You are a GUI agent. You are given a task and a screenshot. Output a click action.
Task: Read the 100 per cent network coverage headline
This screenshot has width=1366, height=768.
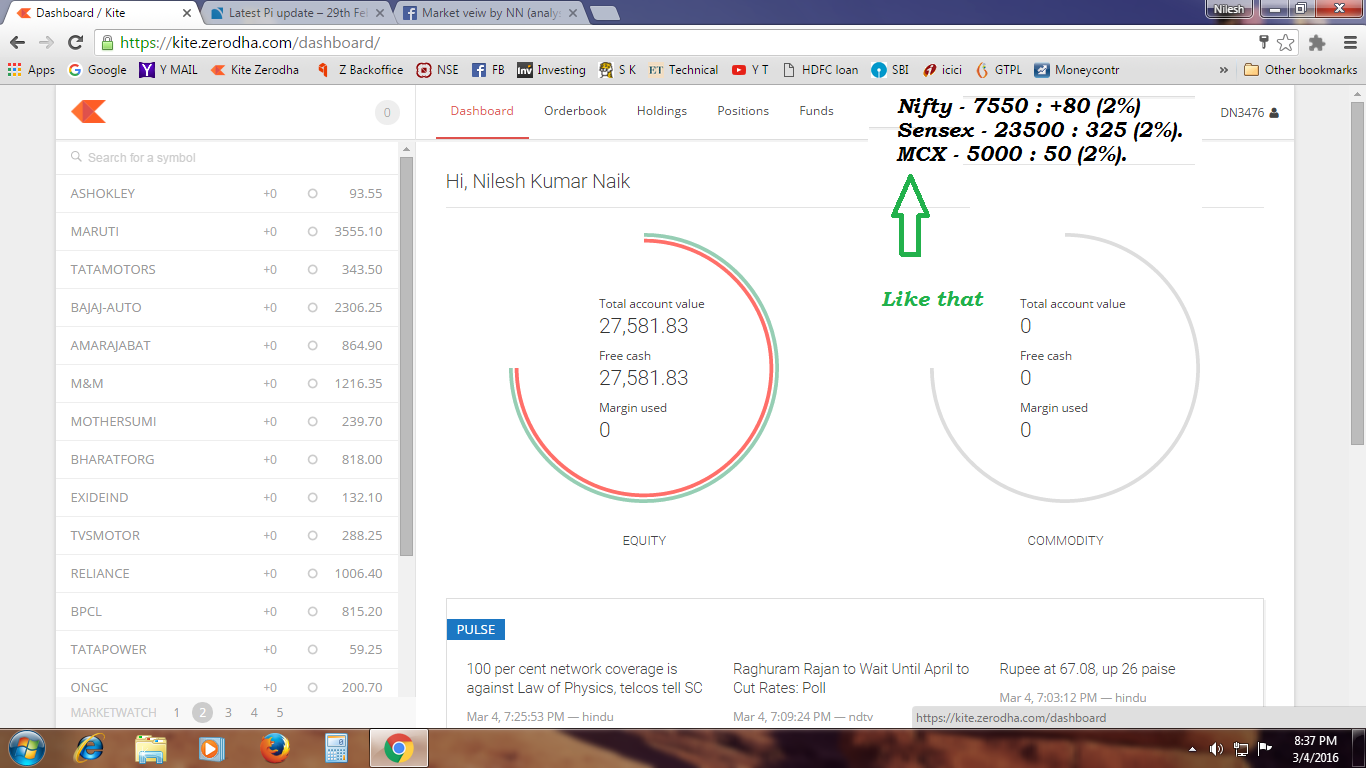click(585, 678)
